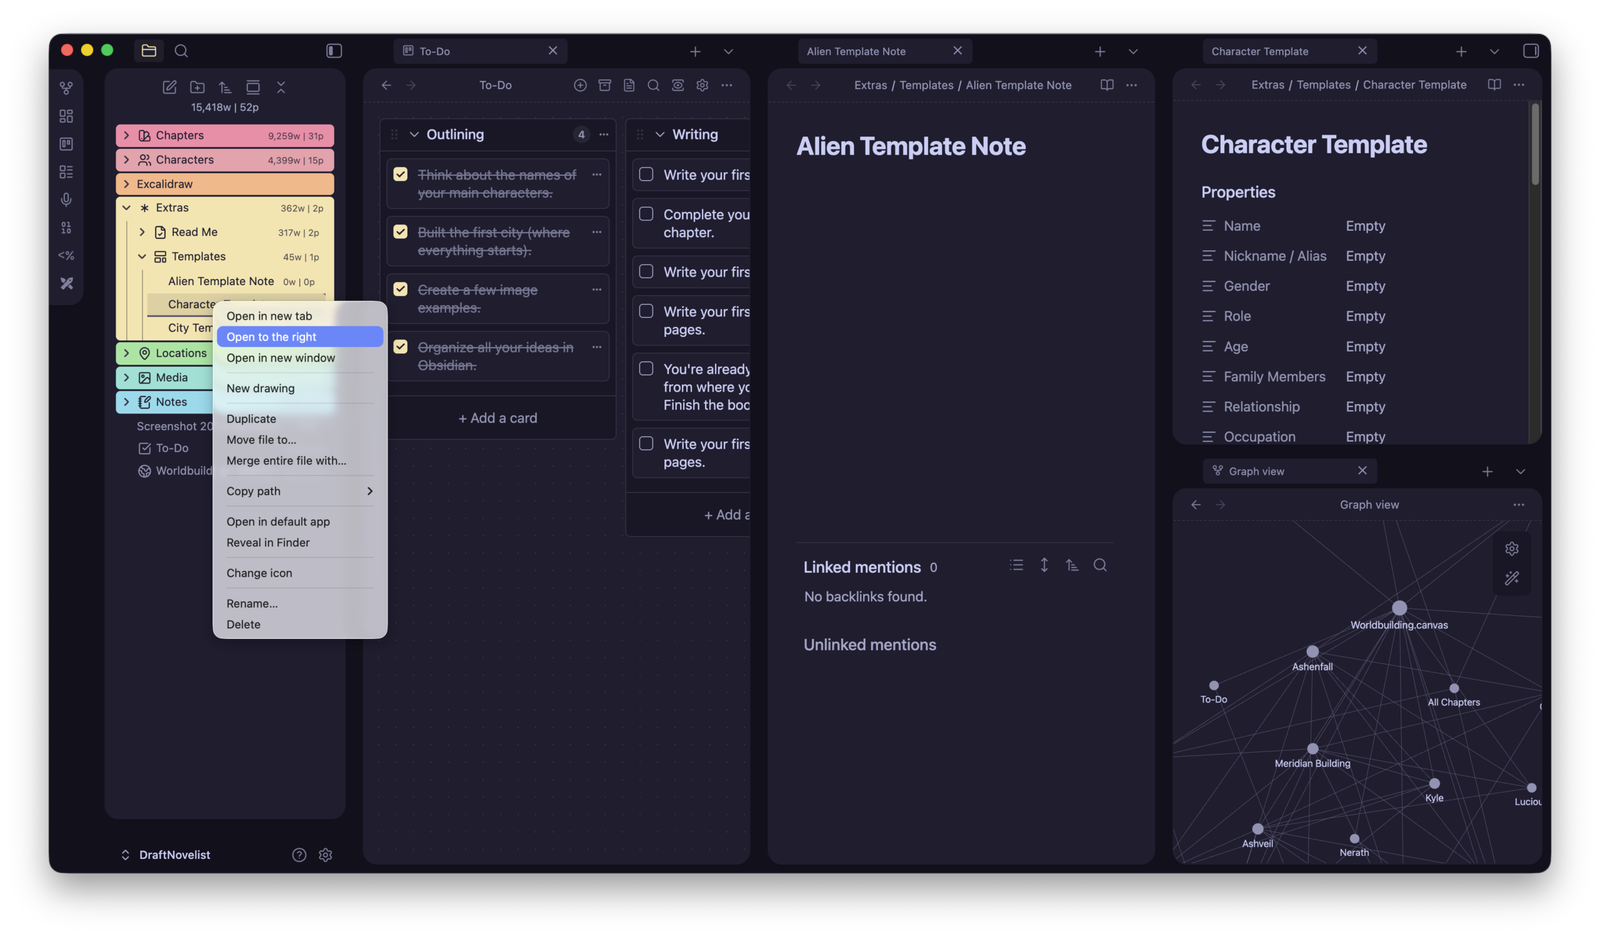Check 'Write your first two pages' in Writing
This screenshot has height=938, width=1600.
[x=645, y=312]
